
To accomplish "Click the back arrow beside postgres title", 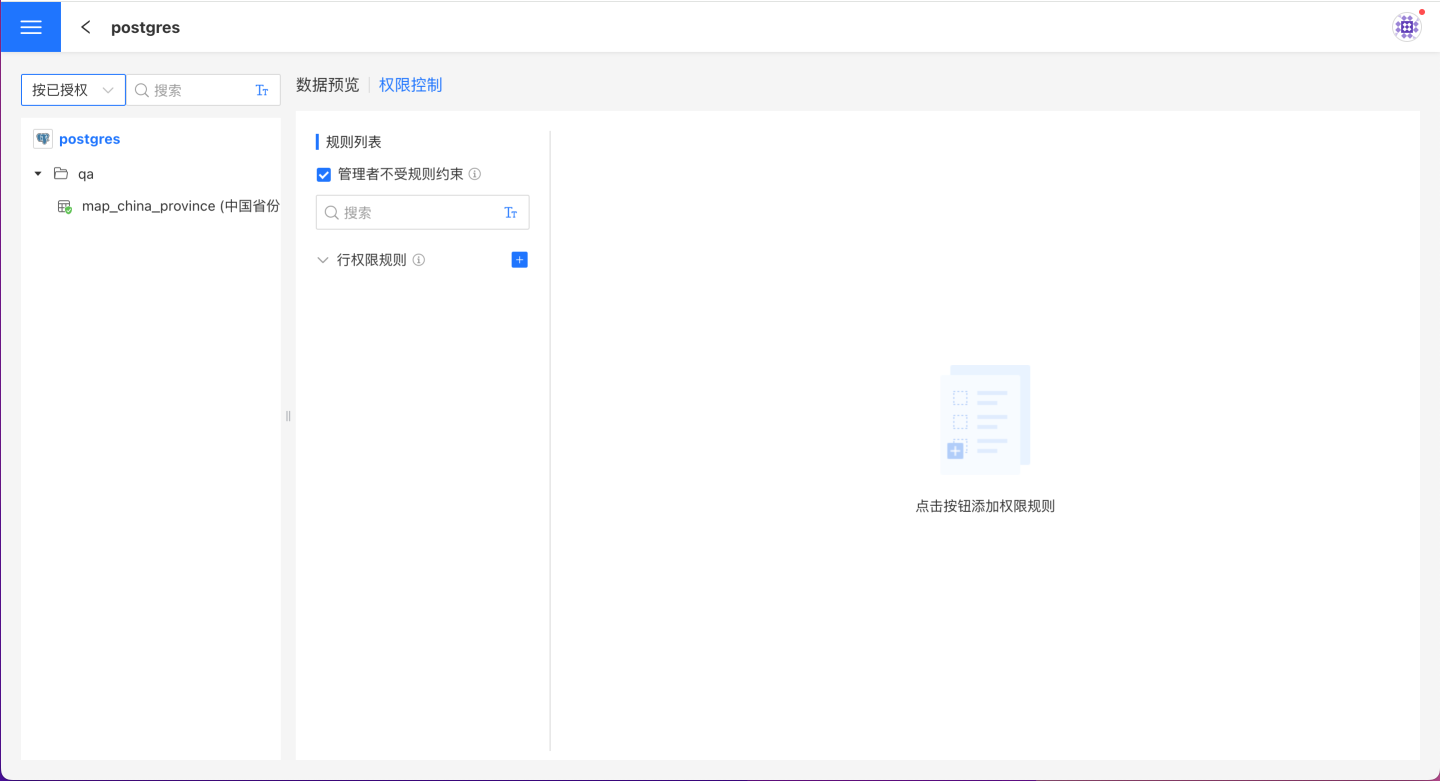I will (86, 27).
